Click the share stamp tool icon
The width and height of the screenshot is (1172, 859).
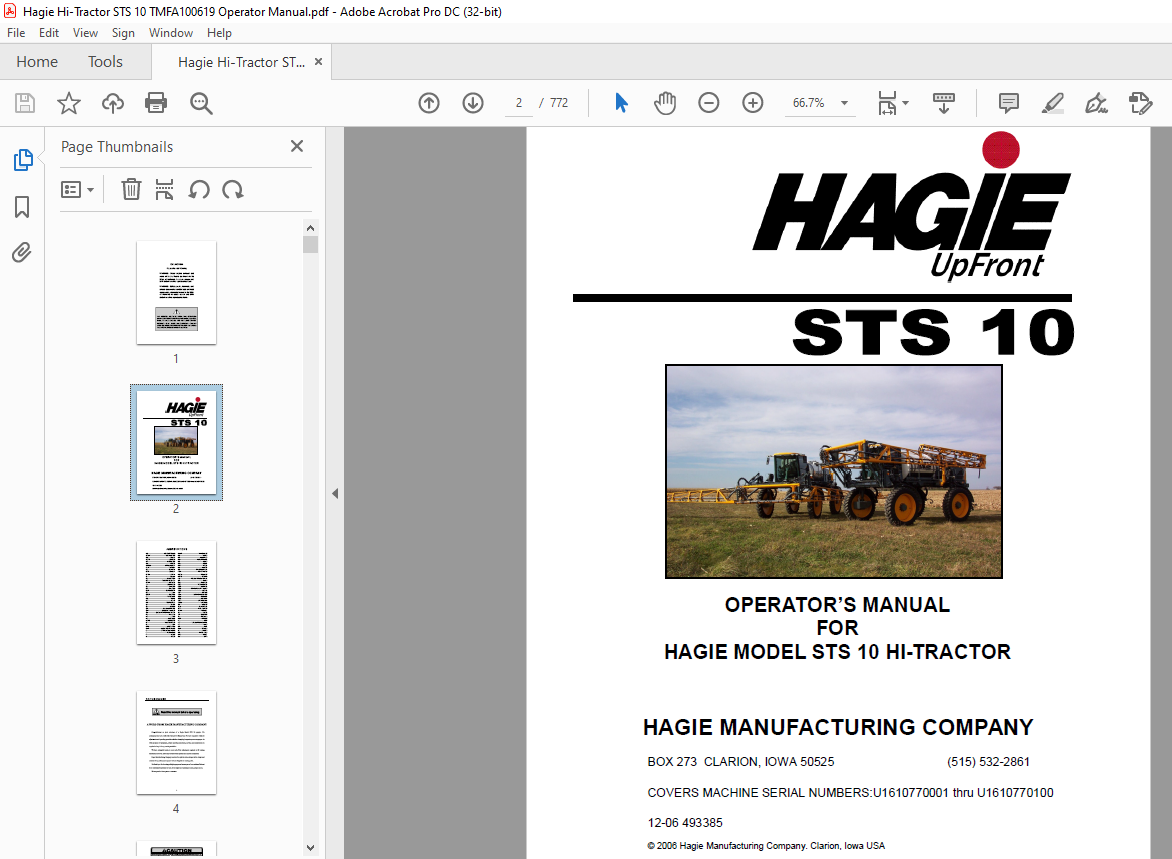point(1141,103)
